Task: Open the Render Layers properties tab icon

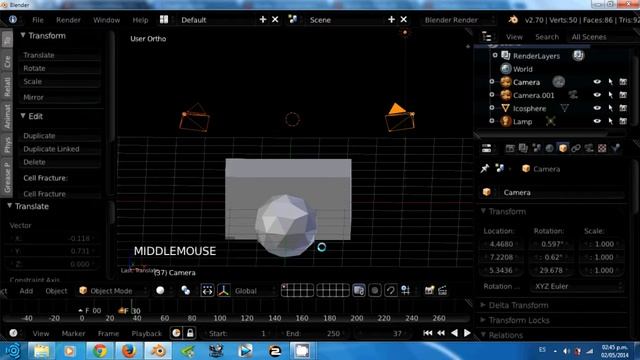Action: (523, 148)
